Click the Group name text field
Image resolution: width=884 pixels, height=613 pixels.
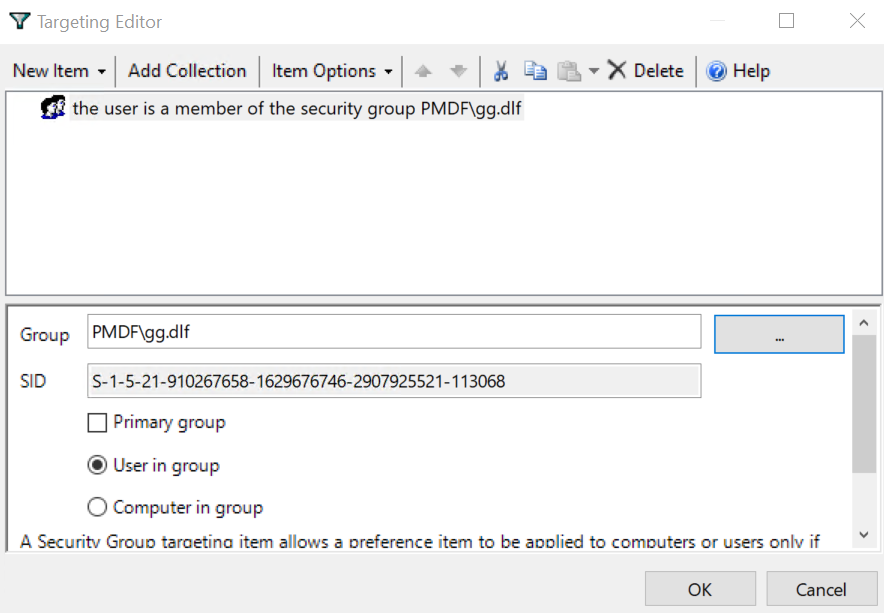pyautogui.click(x=394, y=332)
